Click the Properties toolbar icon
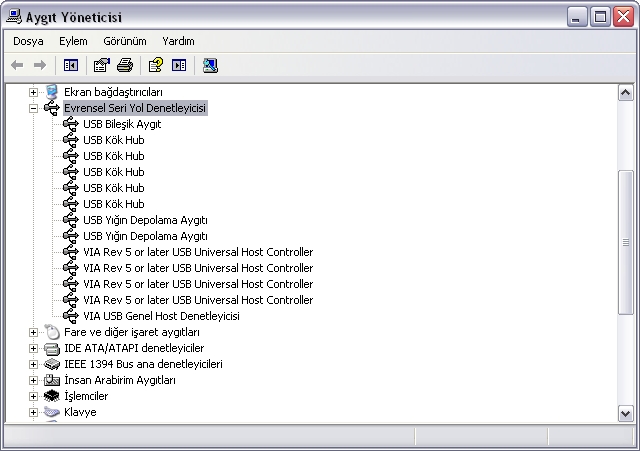Viewport: 640px width, 451px height. coord(101,65)
